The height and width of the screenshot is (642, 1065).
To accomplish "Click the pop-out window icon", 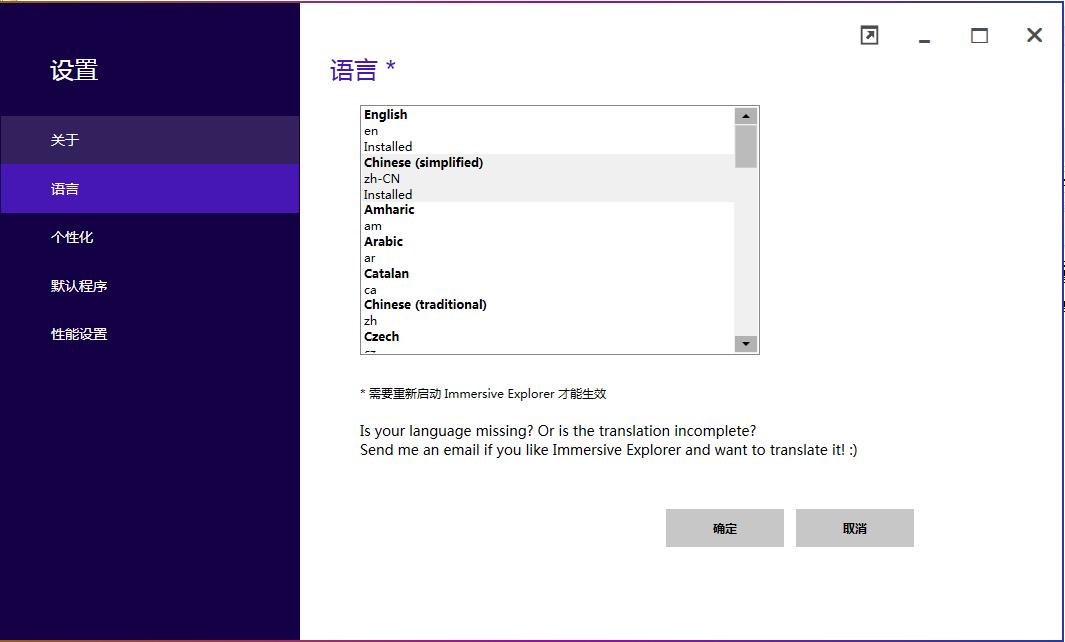I will pos(869,36).
